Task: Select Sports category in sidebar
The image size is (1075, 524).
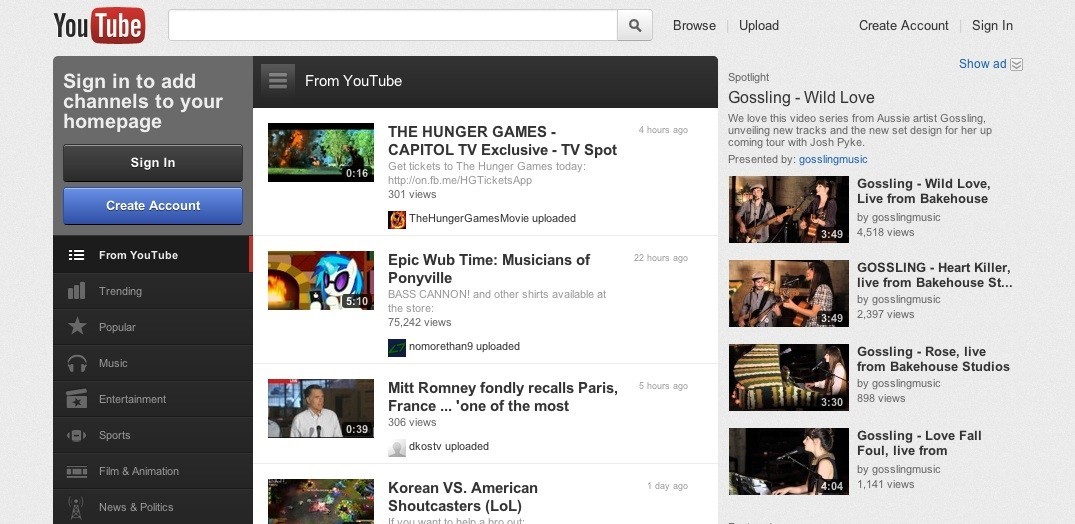Action: tap(152, 435)
